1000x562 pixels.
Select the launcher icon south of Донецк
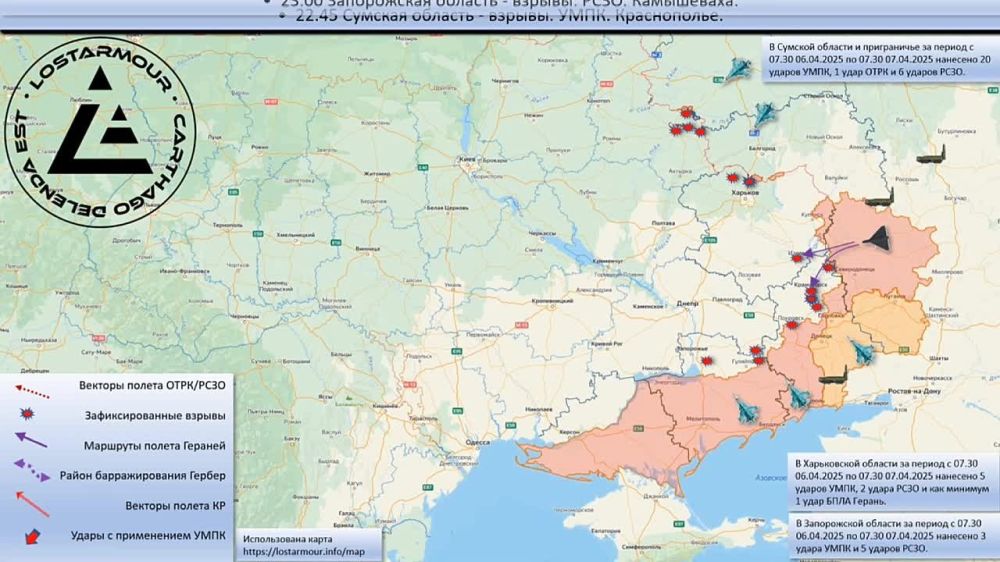pos(833,377)
